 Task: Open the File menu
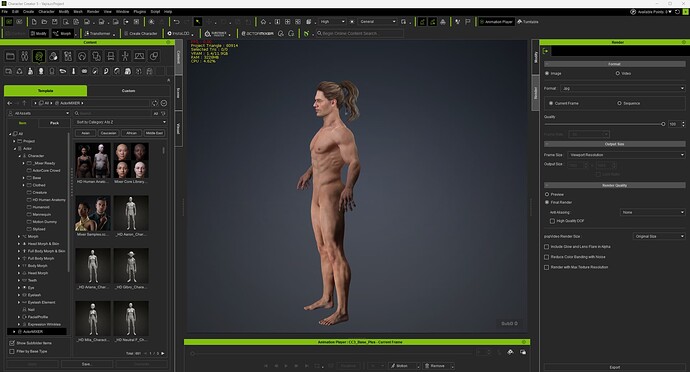tap(5, 11)
